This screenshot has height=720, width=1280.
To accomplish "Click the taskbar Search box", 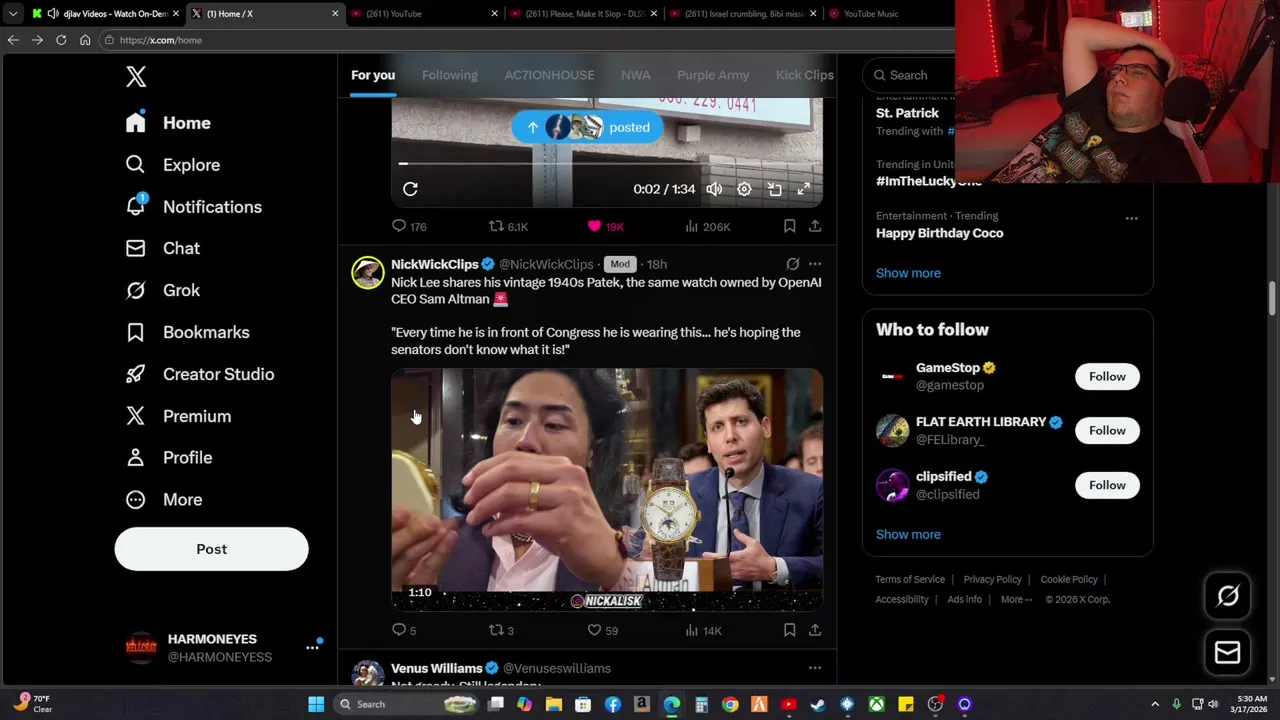I will coord(408,704).
